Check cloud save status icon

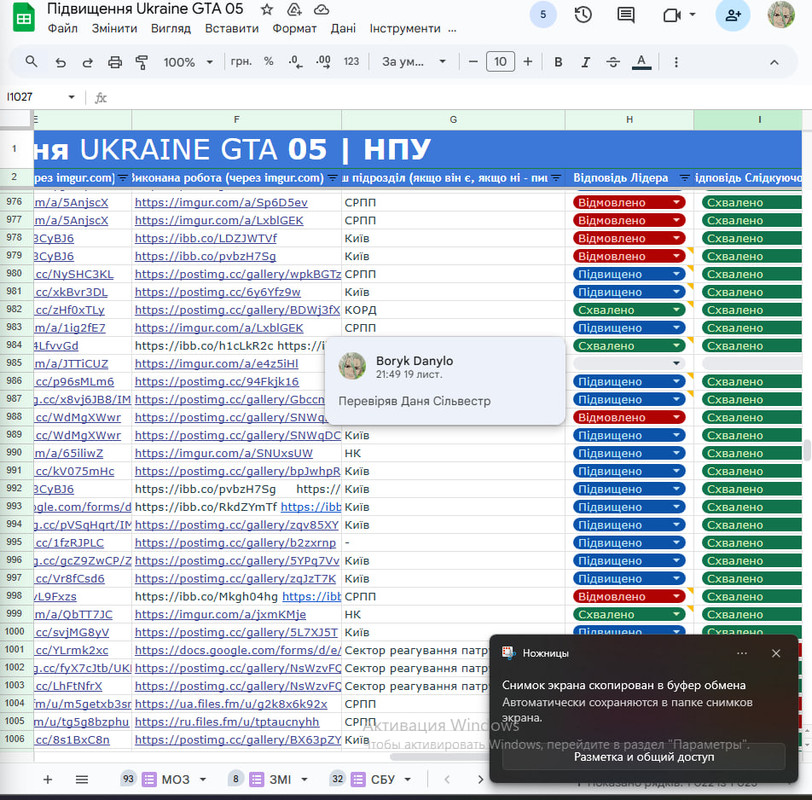[x=322, y=9]
